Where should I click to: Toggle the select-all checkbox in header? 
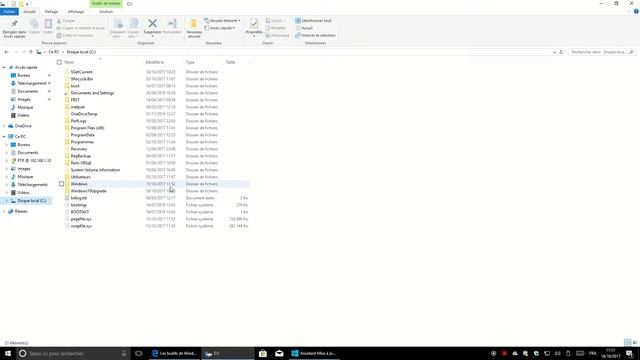(x=59, y=62)
